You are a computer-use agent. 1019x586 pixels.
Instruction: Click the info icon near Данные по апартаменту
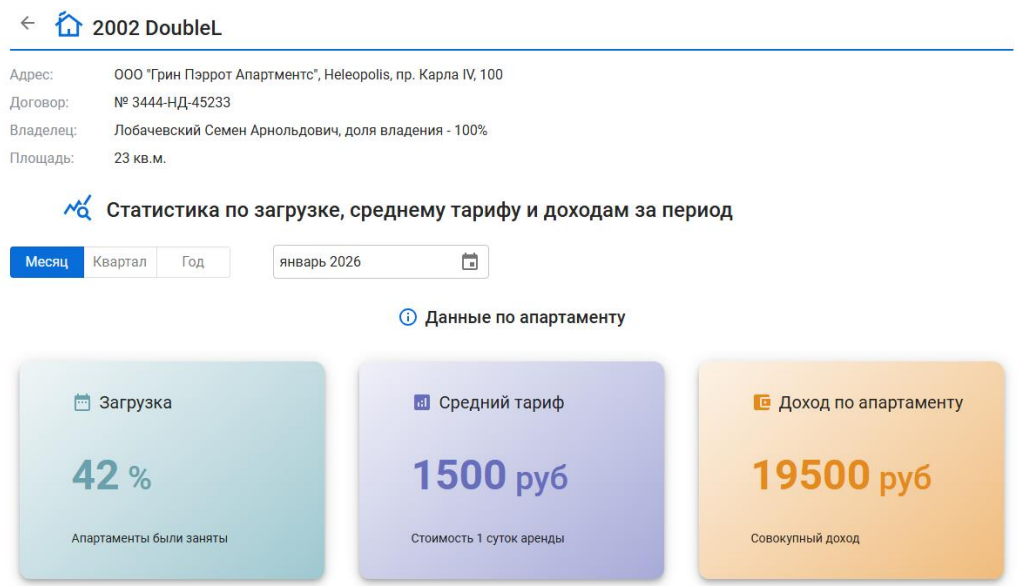(407, 318)
